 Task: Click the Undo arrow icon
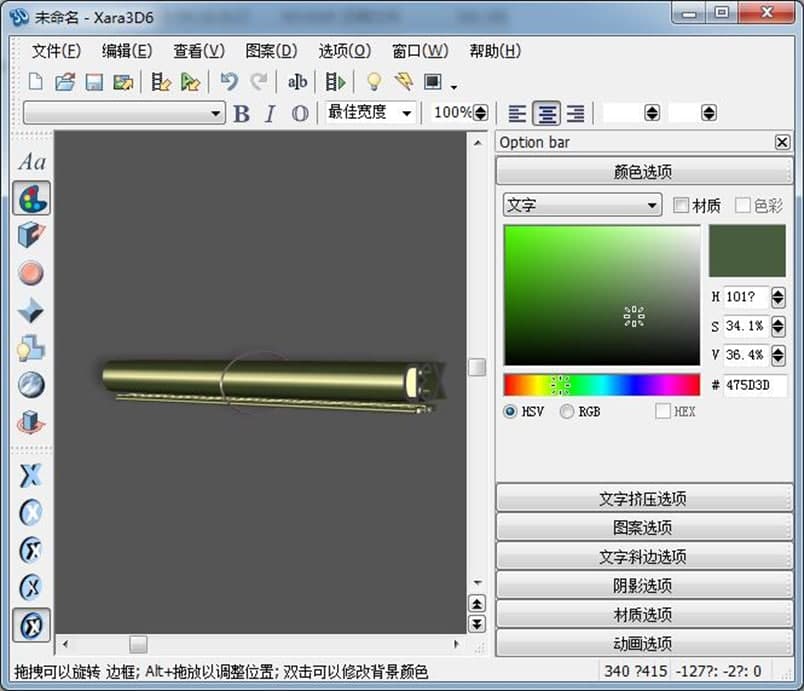coord(228,81)
